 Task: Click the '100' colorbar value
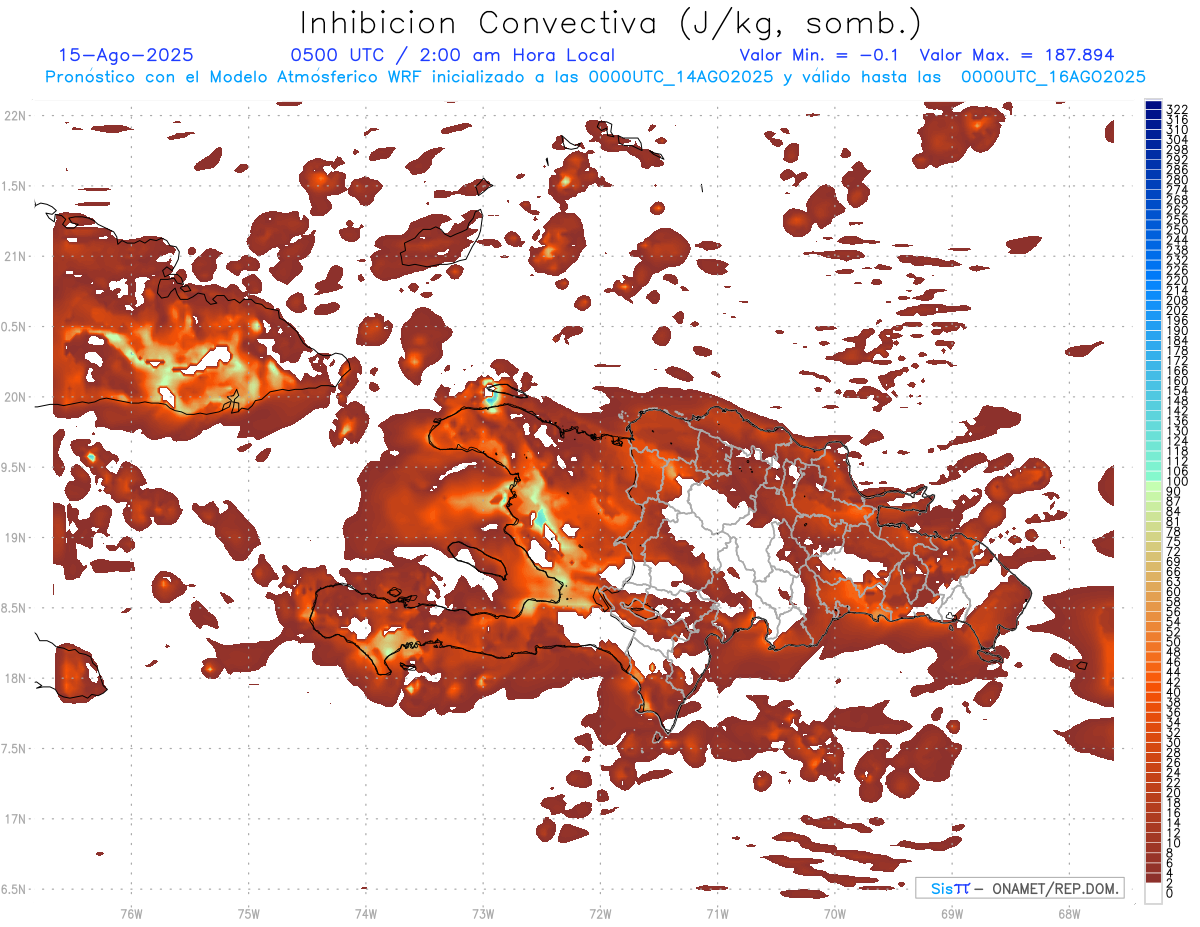(1177, 483)
